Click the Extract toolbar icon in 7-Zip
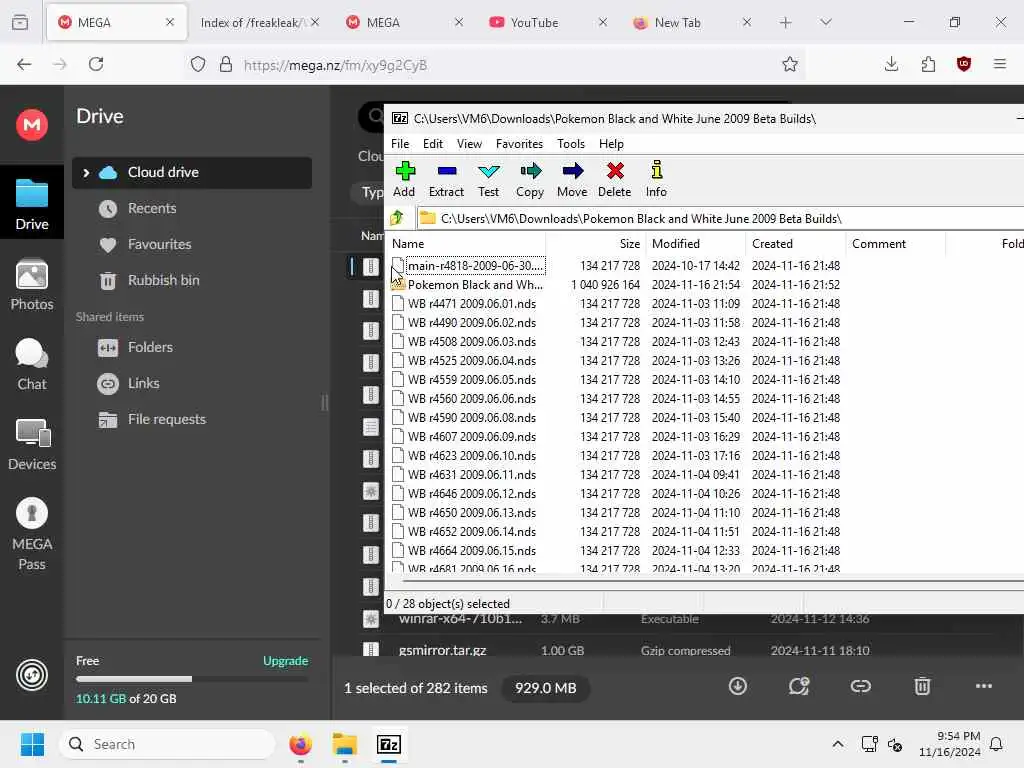The height and width of the screenshot is (768, 1024). 446,179
